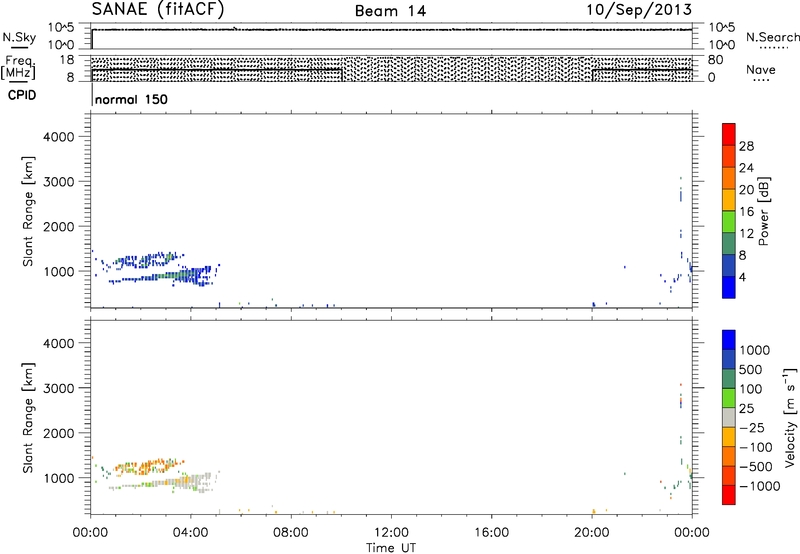Select the CPID label
This screenshot has width=800, height=554.
(x=22, y=95)
